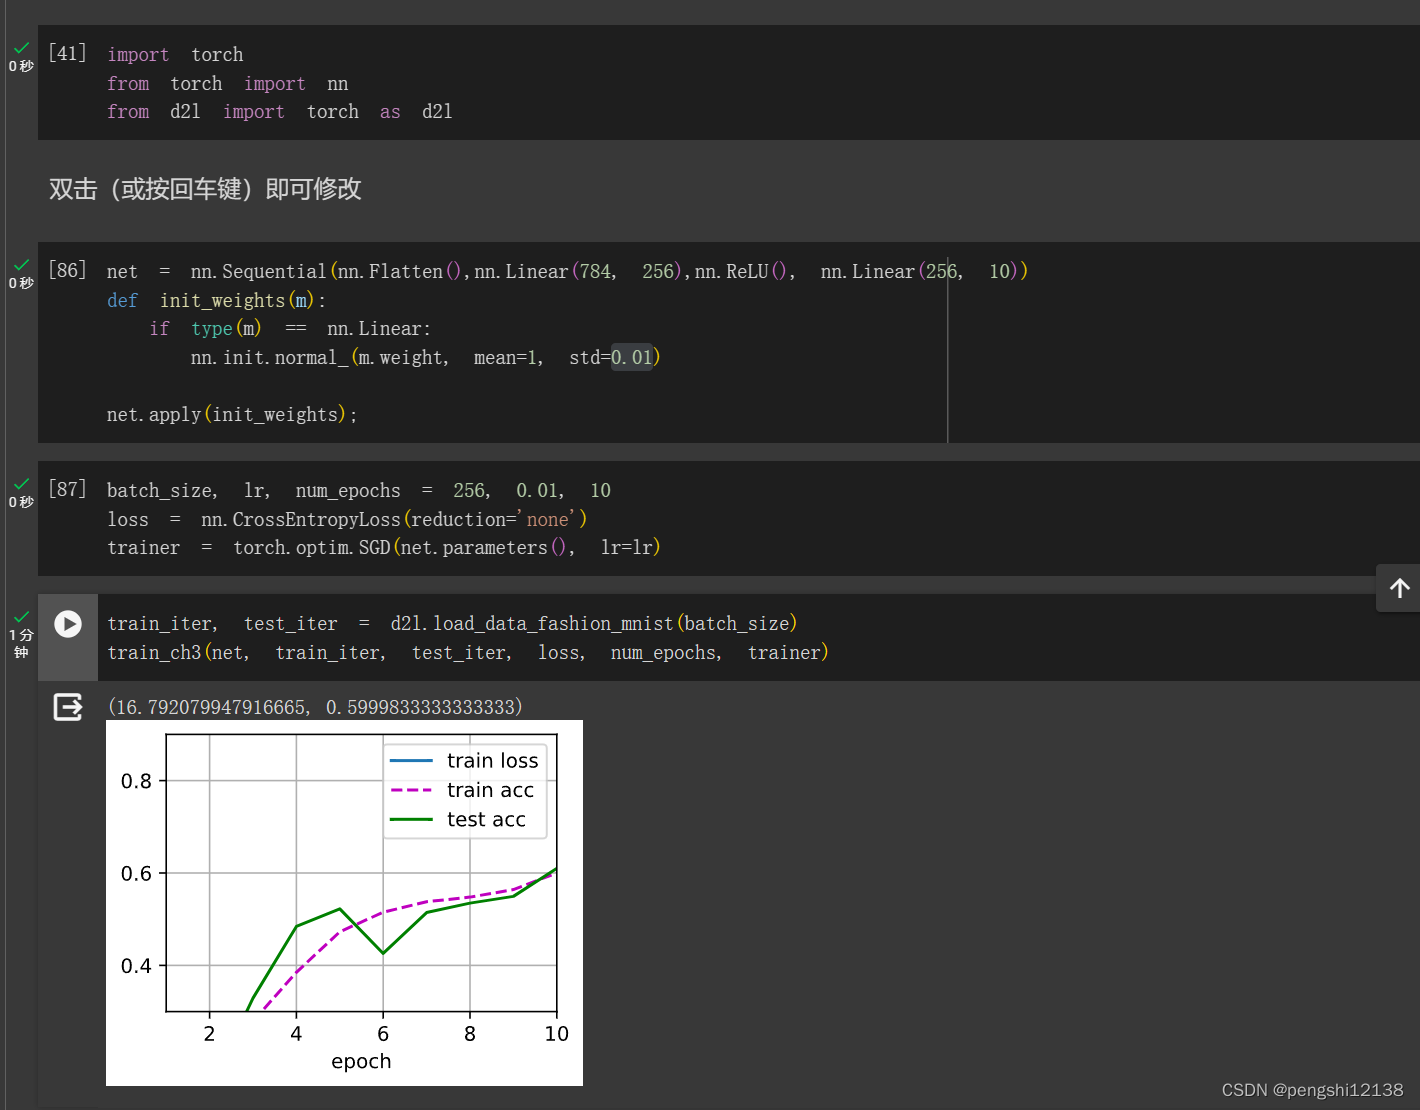Click the 'epoch' axis label in plot

(x=361, y=1062)
